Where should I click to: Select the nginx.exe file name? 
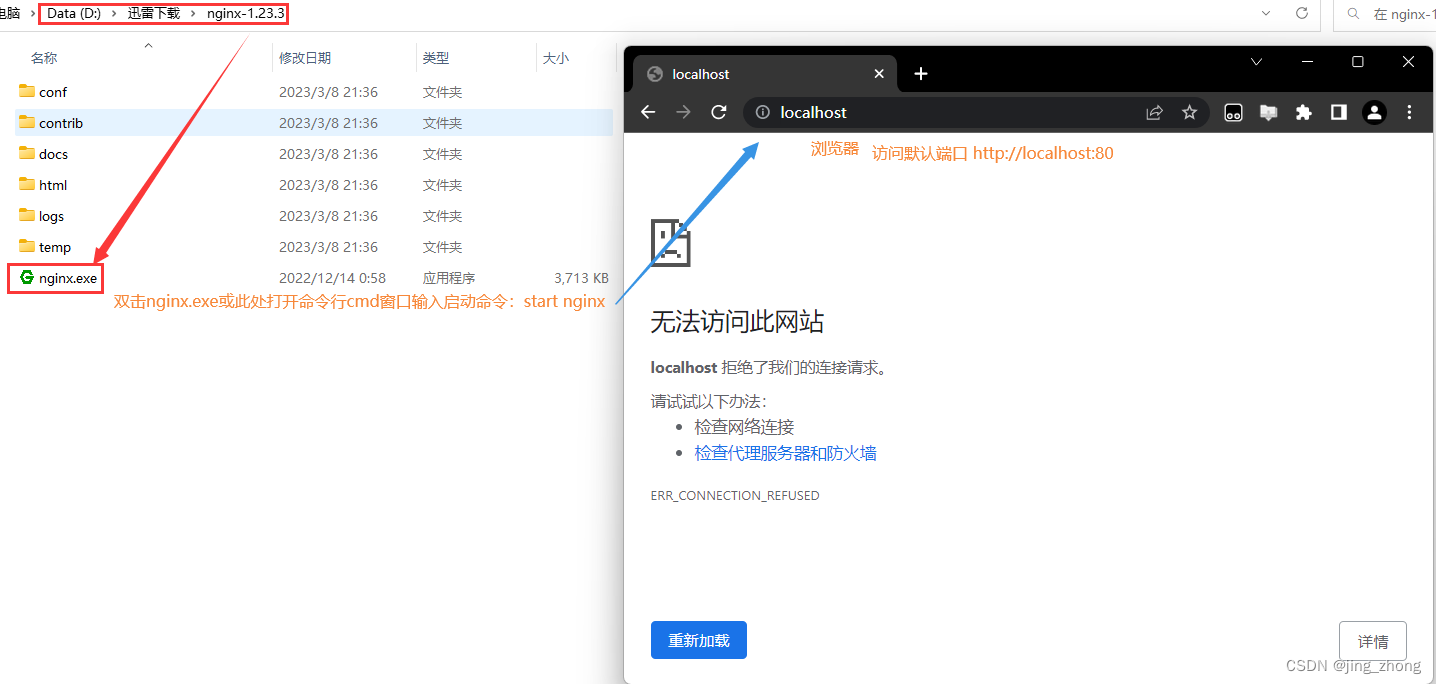68,278
